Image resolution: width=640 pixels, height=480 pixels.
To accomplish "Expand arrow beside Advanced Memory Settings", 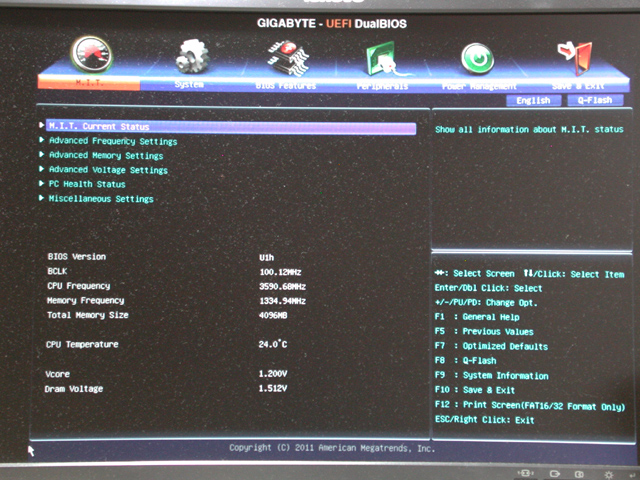I will pyautogui.click(x=42, y=155).
